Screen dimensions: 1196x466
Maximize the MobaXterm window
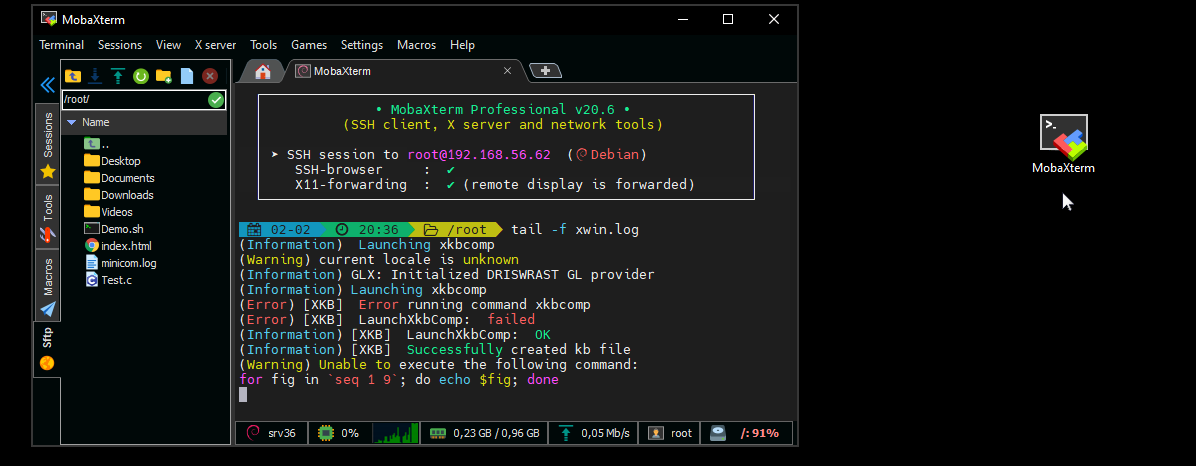(728, 19)
